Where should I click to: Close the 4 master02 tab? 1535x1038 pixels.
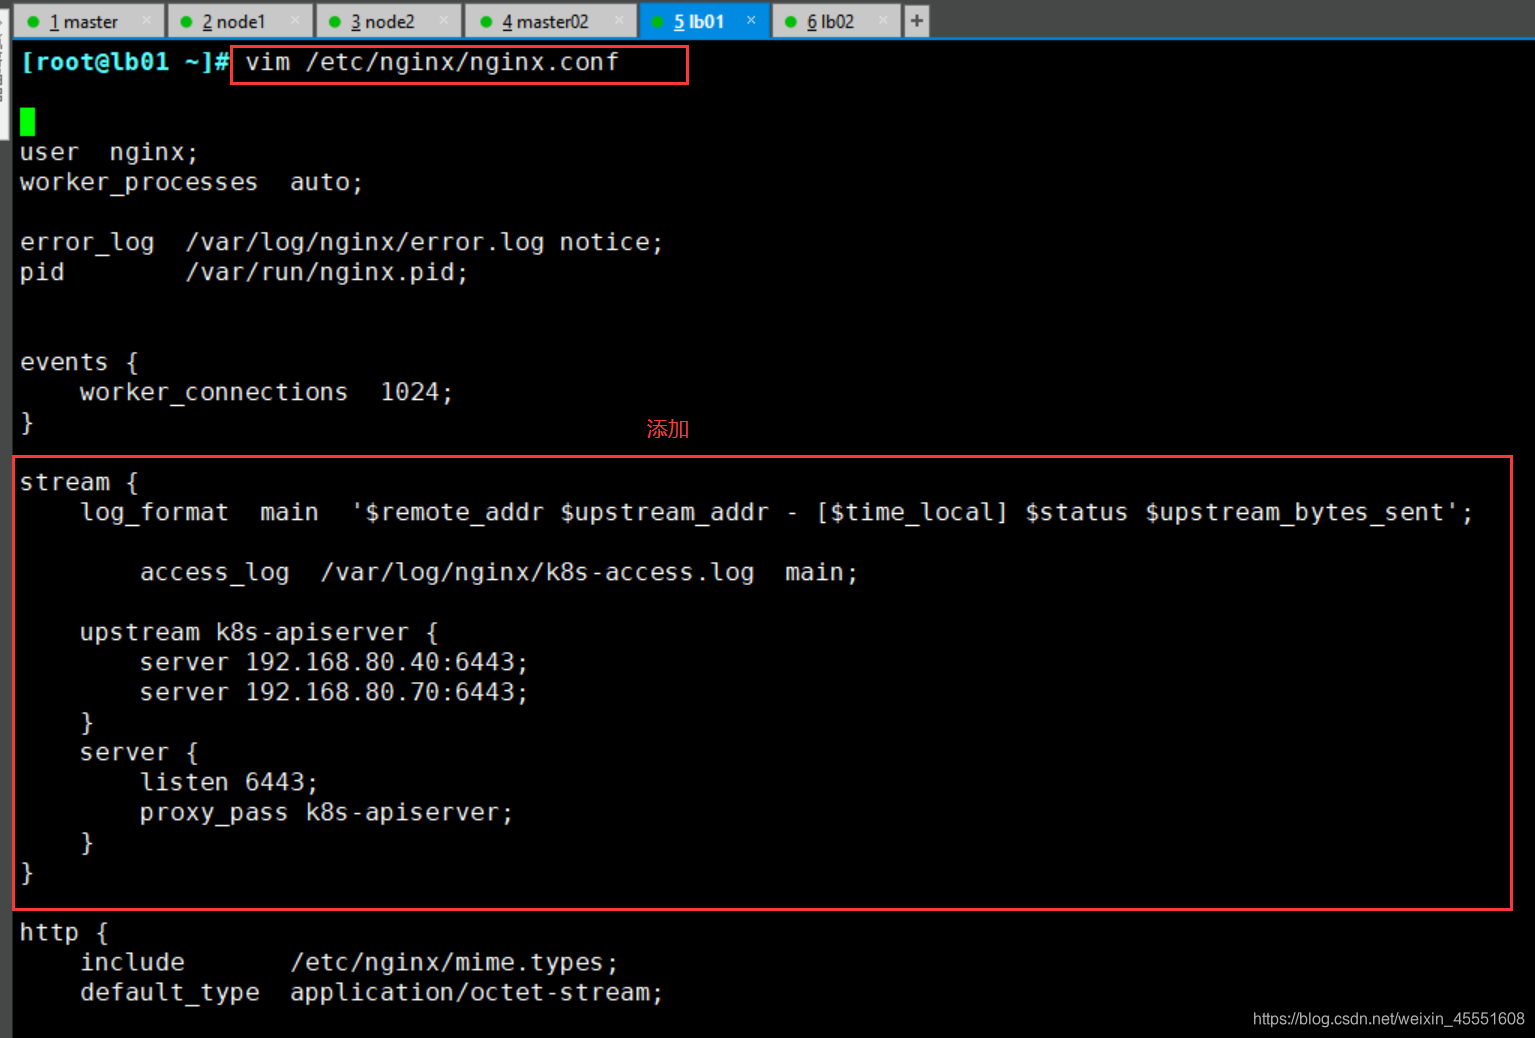tap(619, 20)
